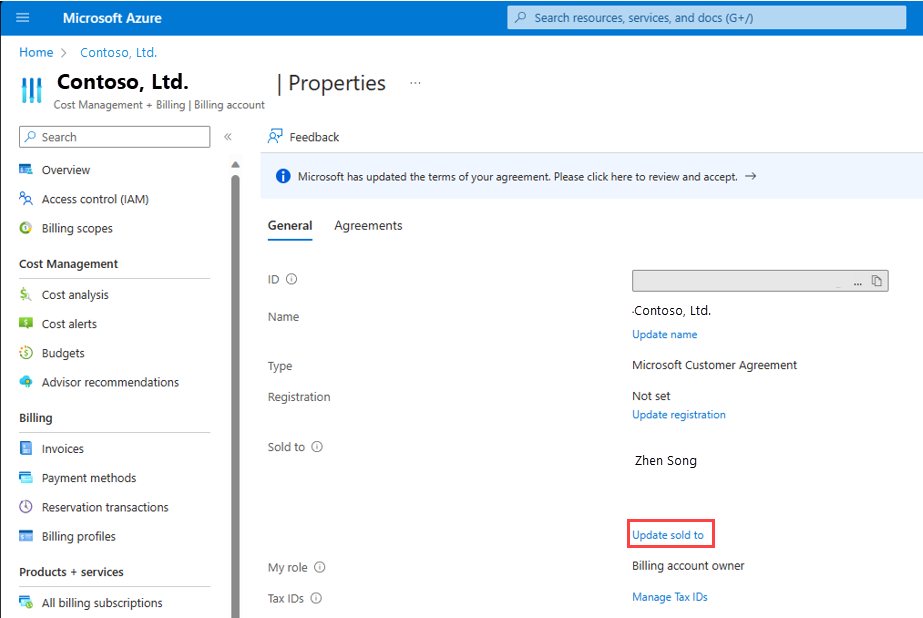
Task: Click the arrow at end of agreement banner
Action: [x=751, y=176]
